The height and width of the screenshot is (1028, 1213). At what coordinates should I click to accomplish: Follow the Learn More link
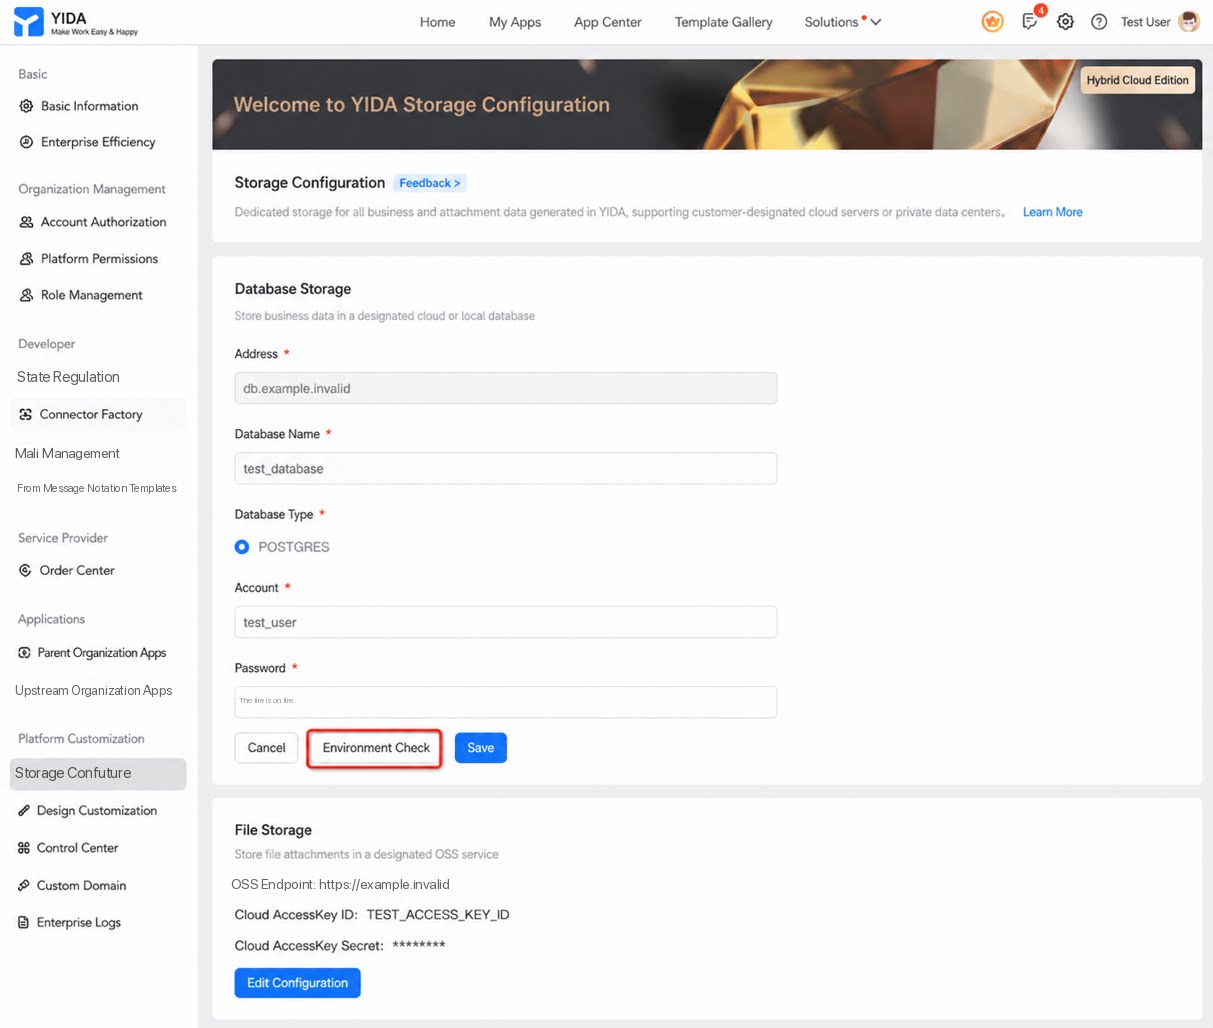pyautogui.click(x=1052, y=212)
